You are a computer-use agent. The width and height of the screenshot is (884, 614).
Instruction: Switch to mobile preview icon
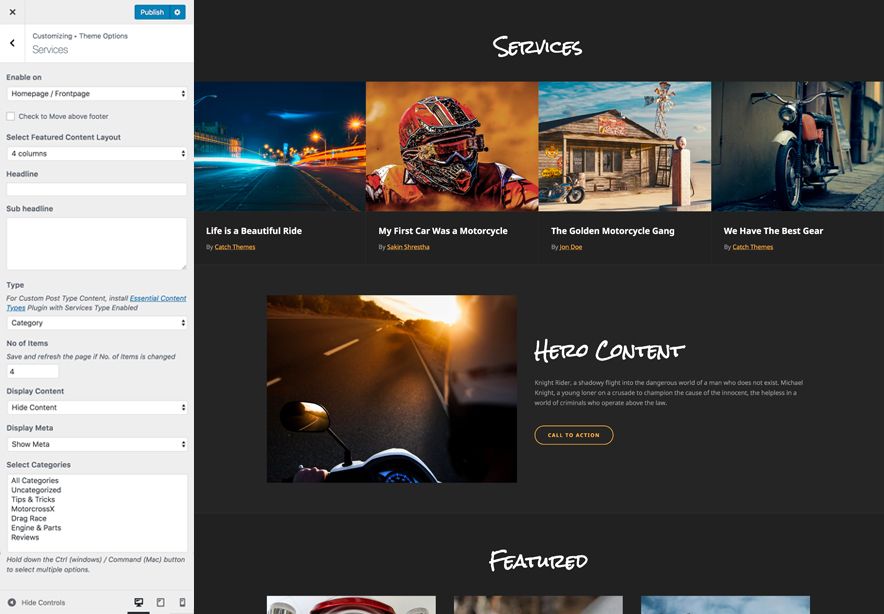182,603
